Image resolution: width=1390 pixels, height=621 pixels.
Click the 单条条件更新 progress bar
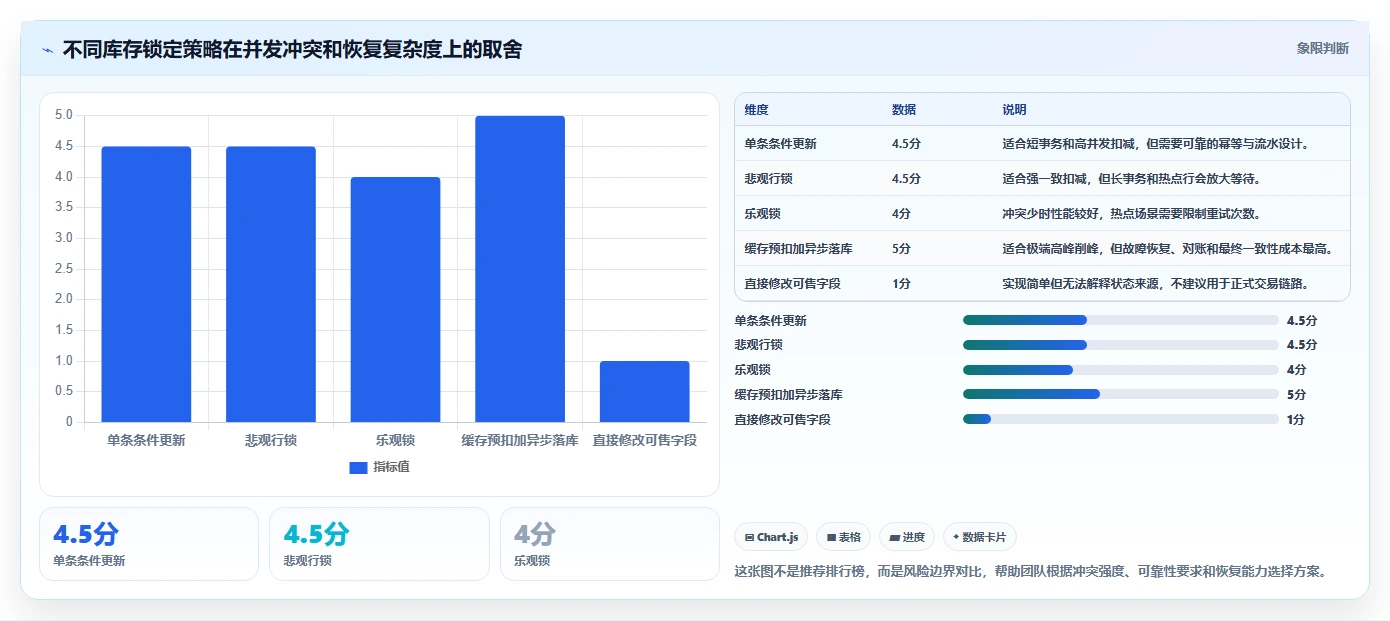(x=1120, y=320)
